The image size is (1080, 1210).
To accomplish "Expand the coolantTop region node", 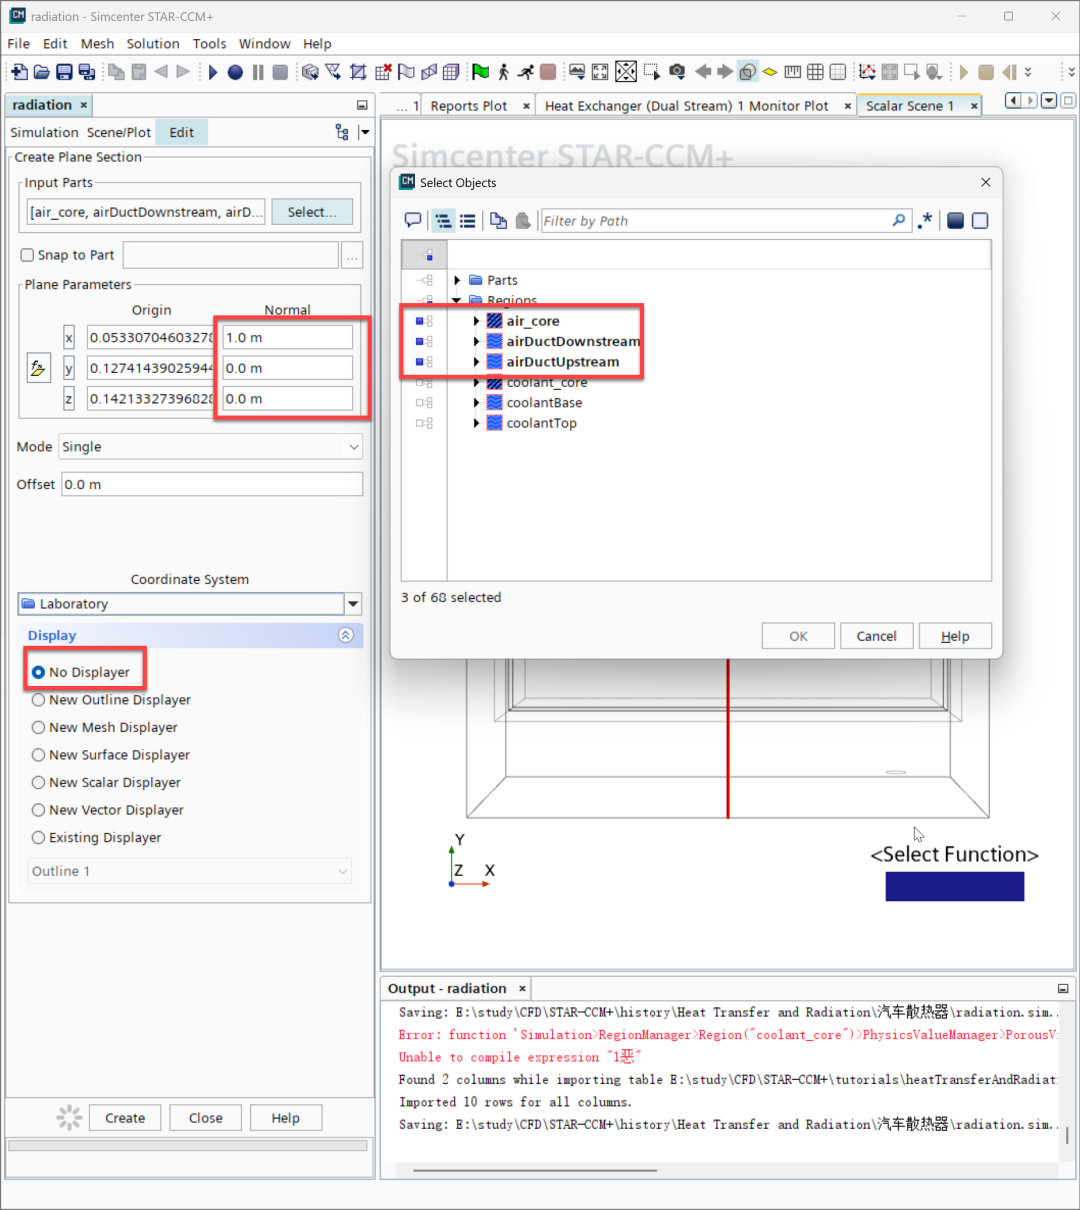I will coord(476,423).
